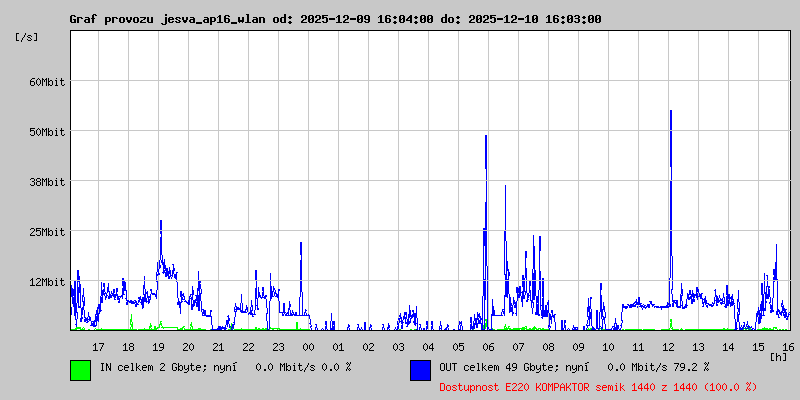Click the blue OUT legend swatch
Screen dimensions: 800x400
[x=420, y=369]
